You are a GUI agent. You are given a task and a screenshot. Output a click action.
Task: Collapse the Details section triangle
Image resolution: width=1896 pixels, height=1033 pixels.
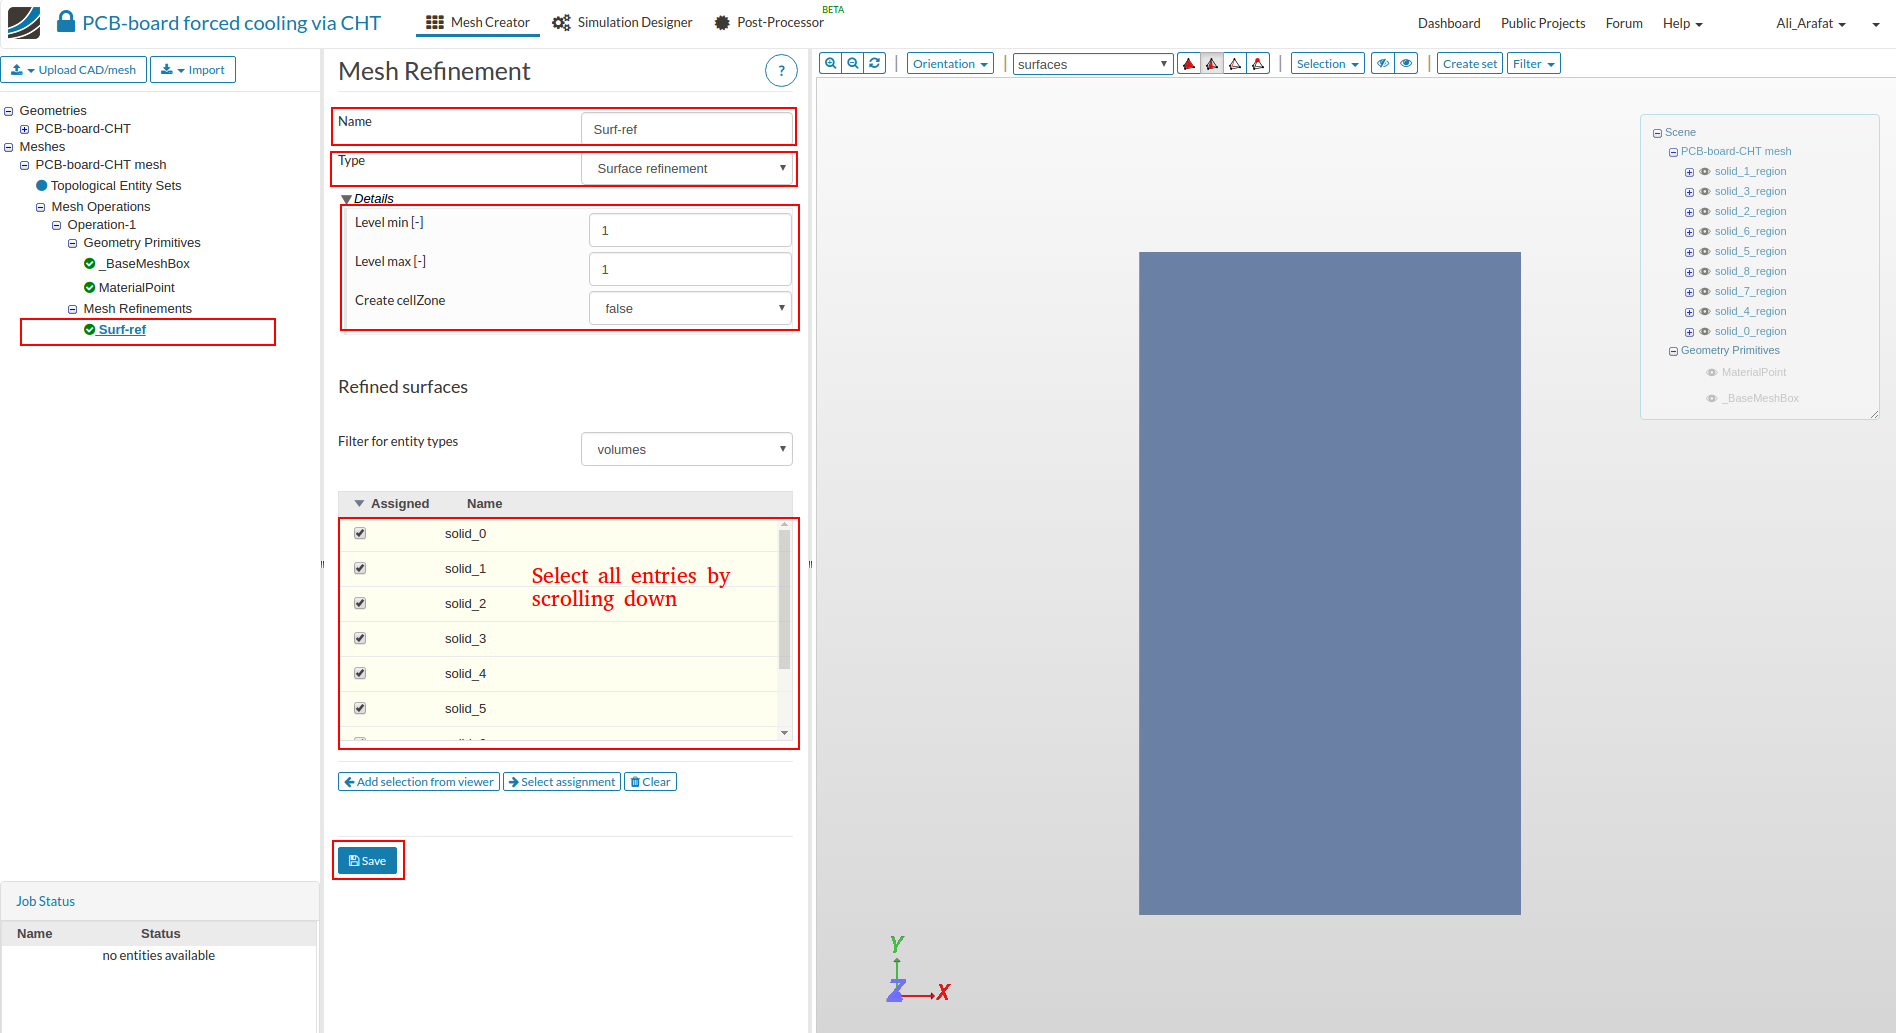(346, 199)
